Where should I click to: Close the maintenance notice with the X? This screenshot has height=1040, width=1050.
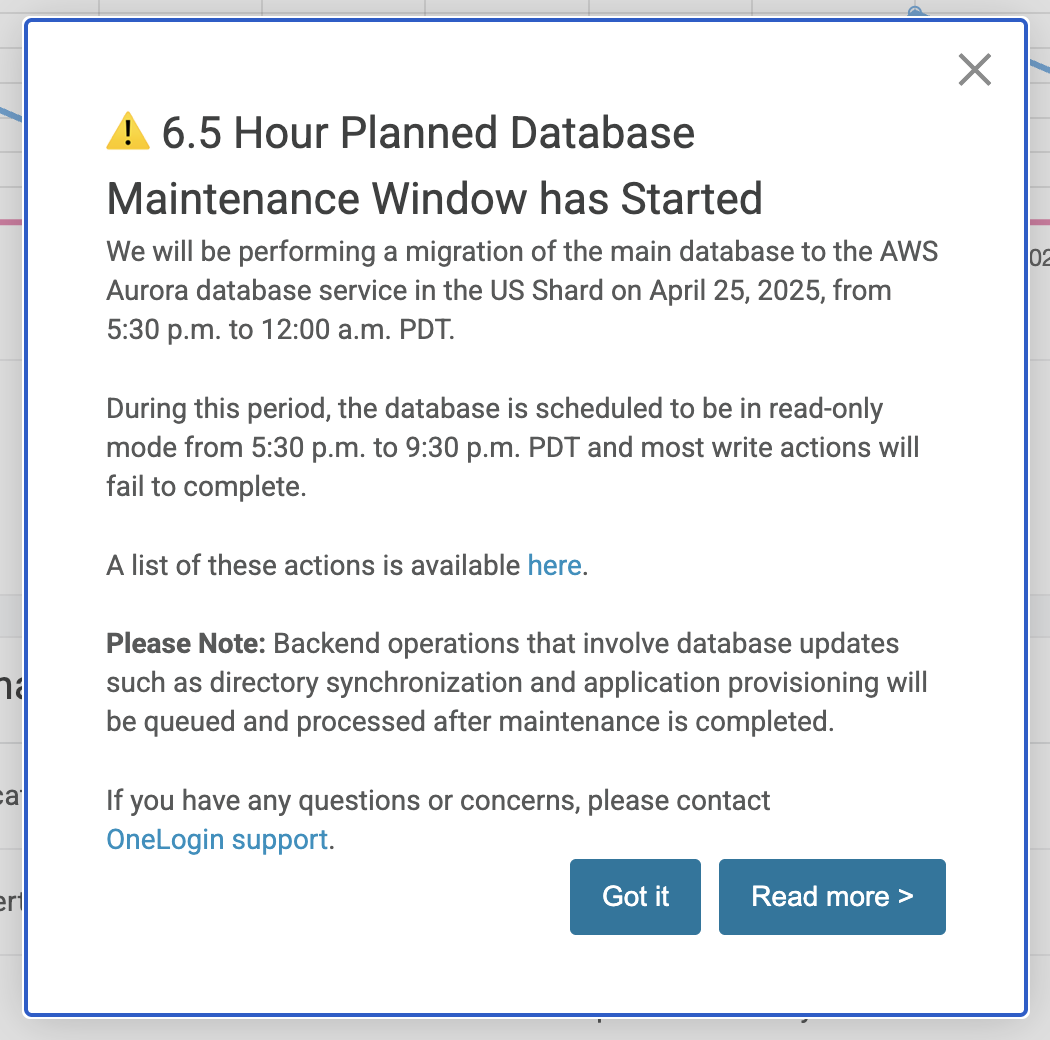pos(974,70)
